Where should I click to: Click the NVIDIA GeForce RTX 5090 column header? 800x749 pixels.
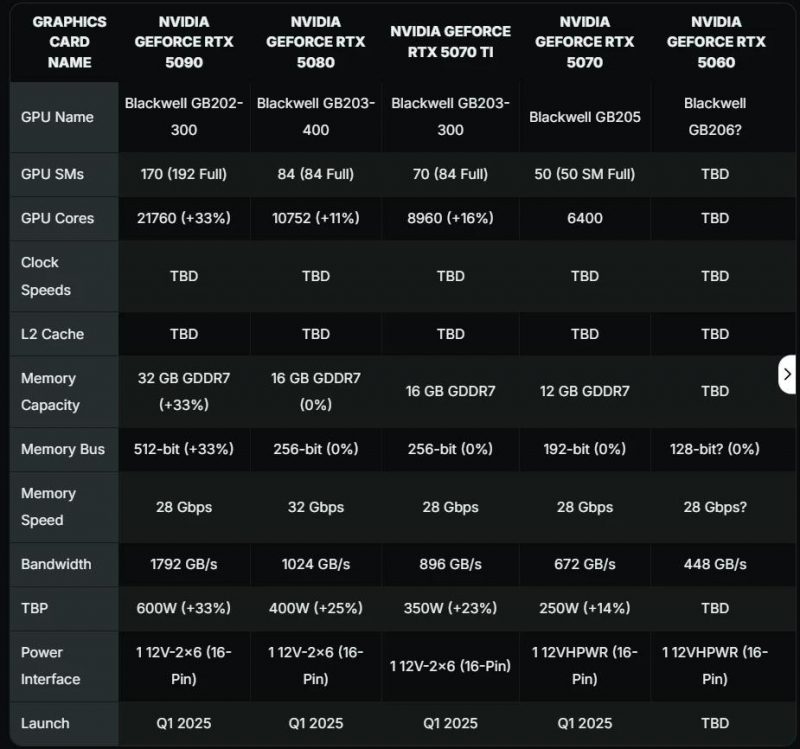click(184, 42)
